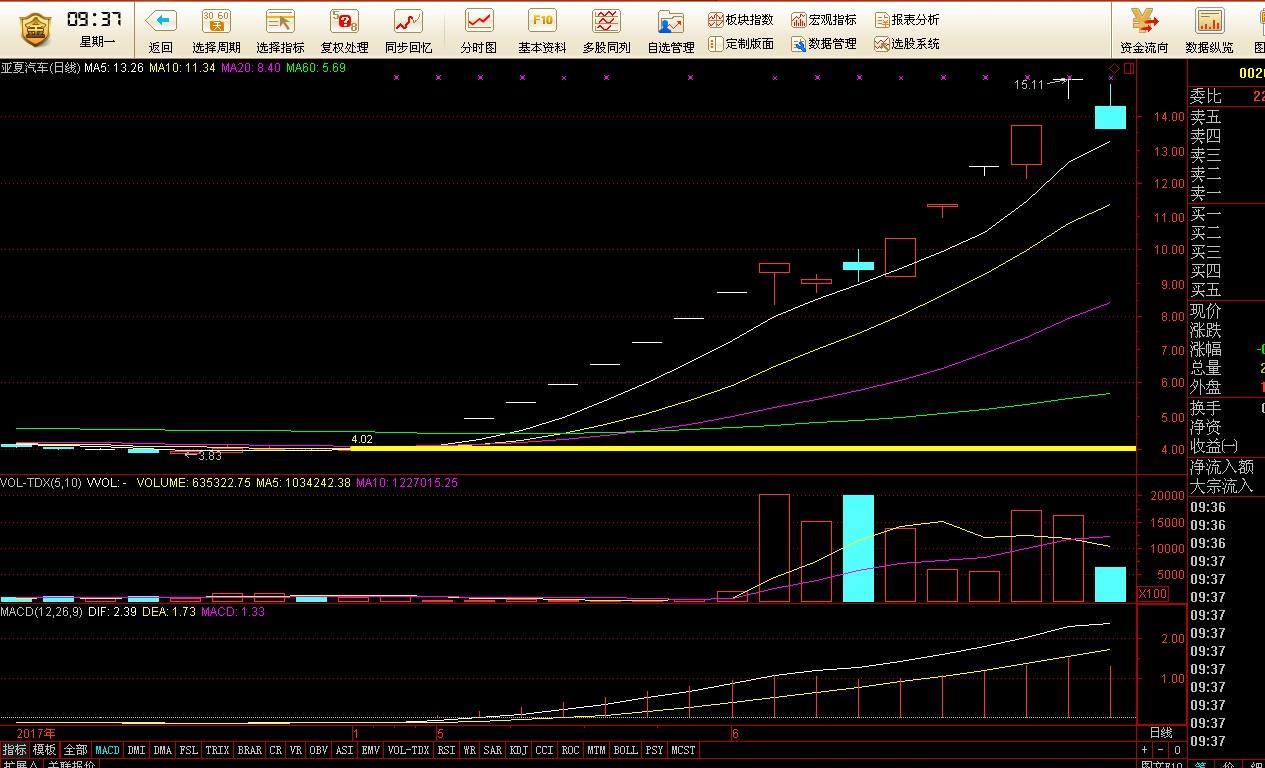Switch to the CCI indicator tab

tap(544, 750)
